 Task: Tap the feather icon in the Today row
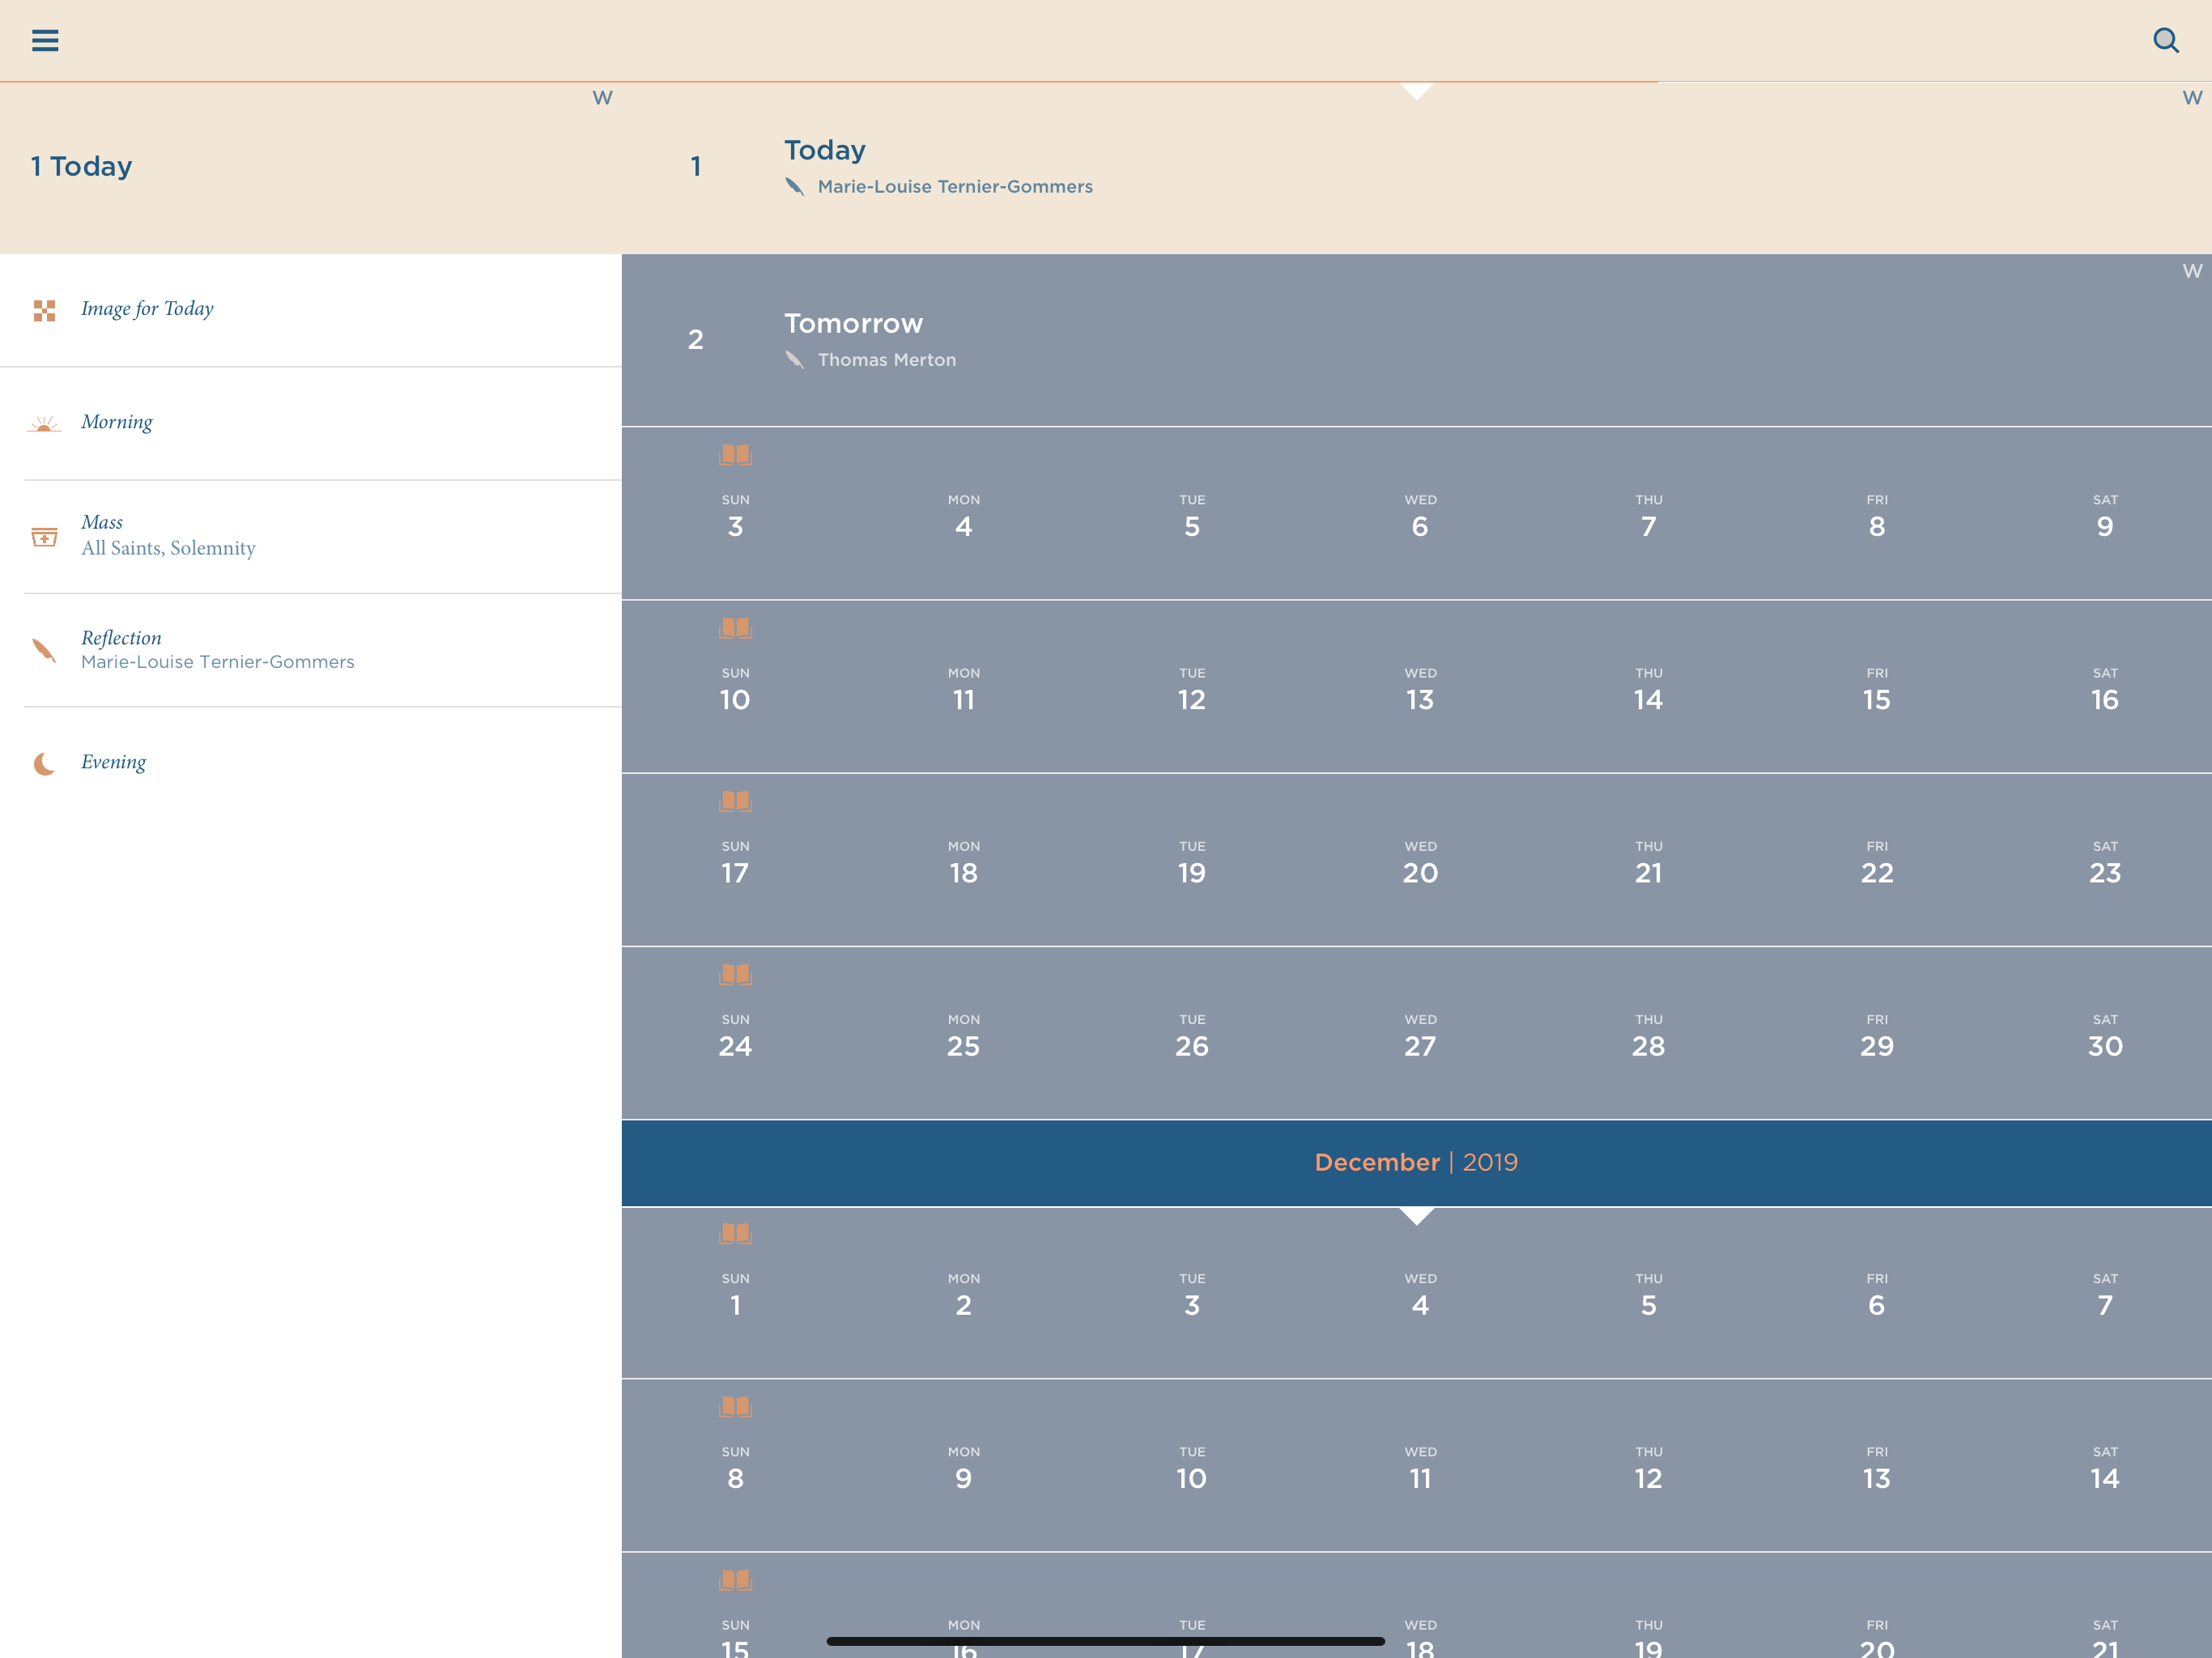pyautogui.click(x=794, y=186)
